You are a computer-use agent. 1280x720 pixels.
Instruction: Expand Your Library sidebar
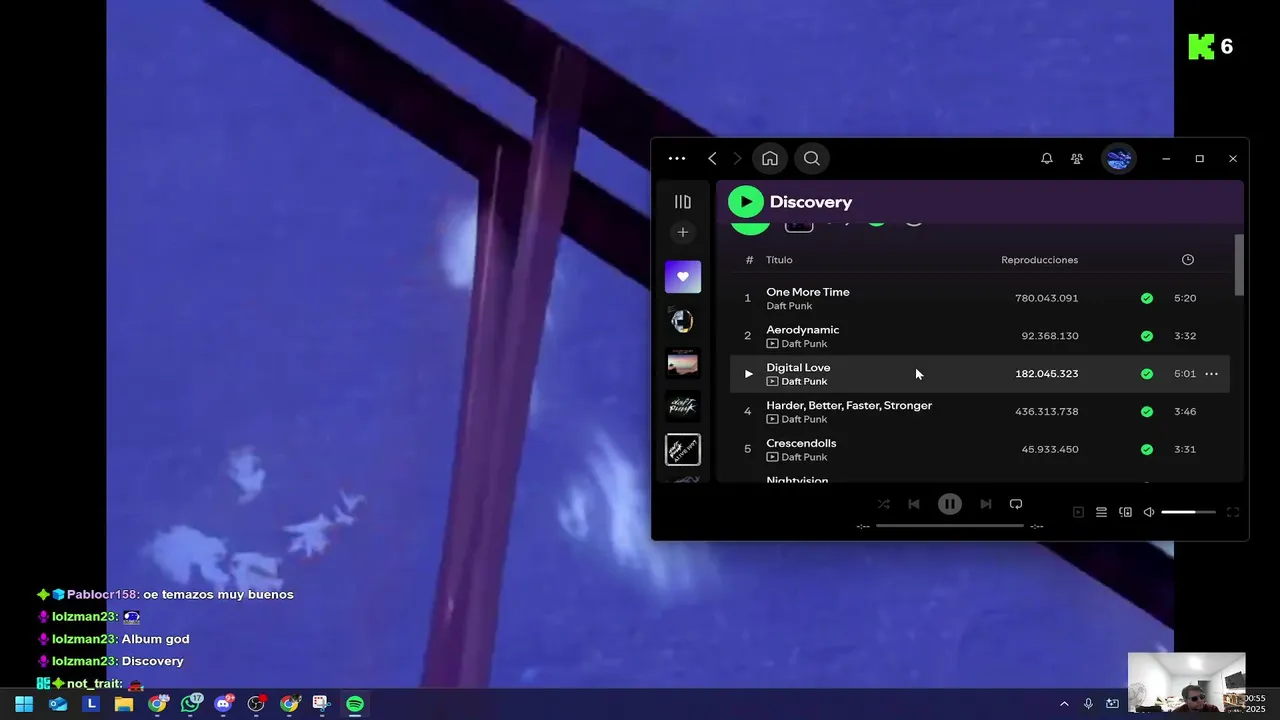[x=683, y=202]
